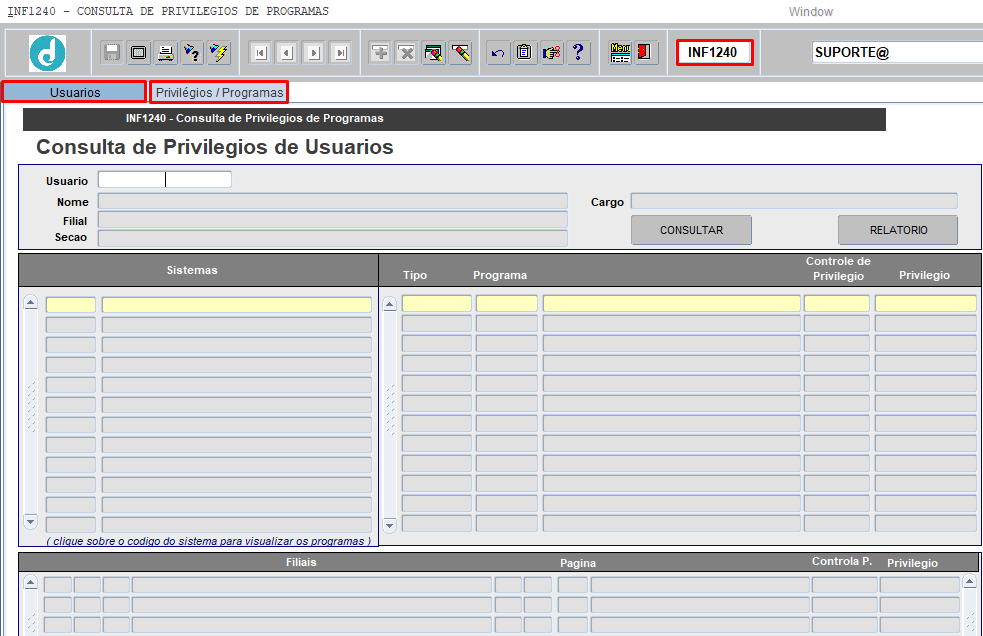The image size is (983, 636).
Task: Click the Filial field
Action: 333,220
